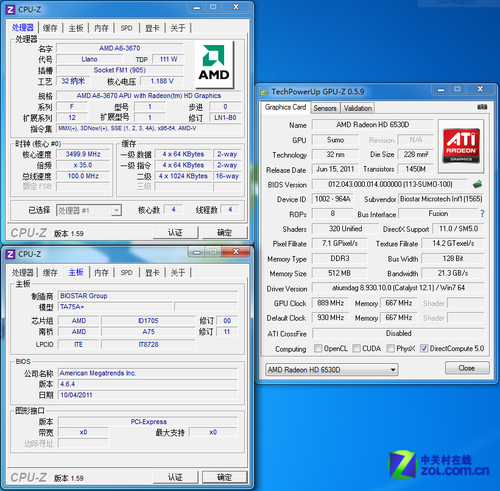
Task: Click the Default Clock value 930 MHz
Action: coord(330,317)
